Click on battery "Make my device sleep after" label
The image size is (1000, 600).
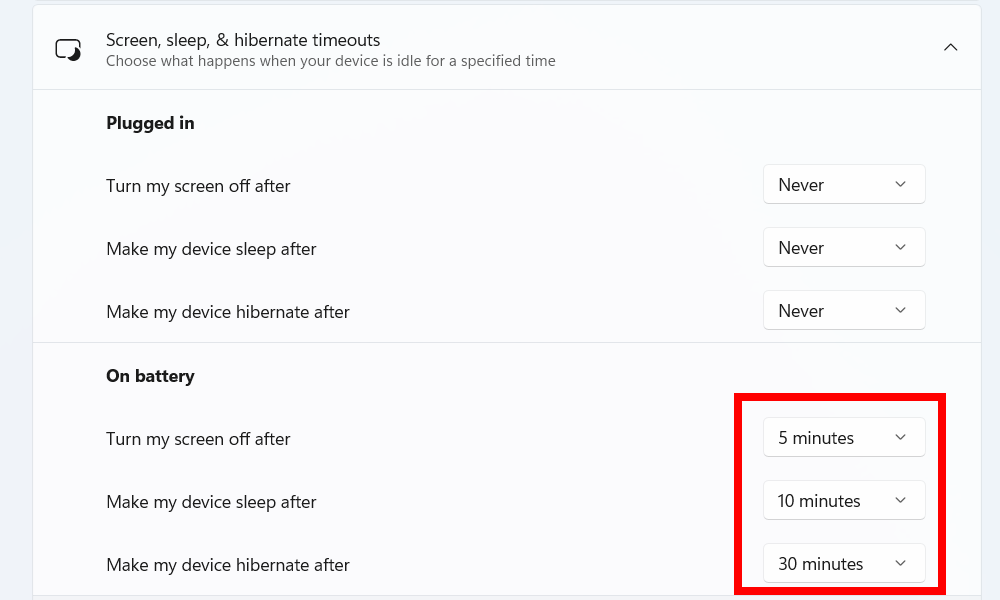(211, 502)
